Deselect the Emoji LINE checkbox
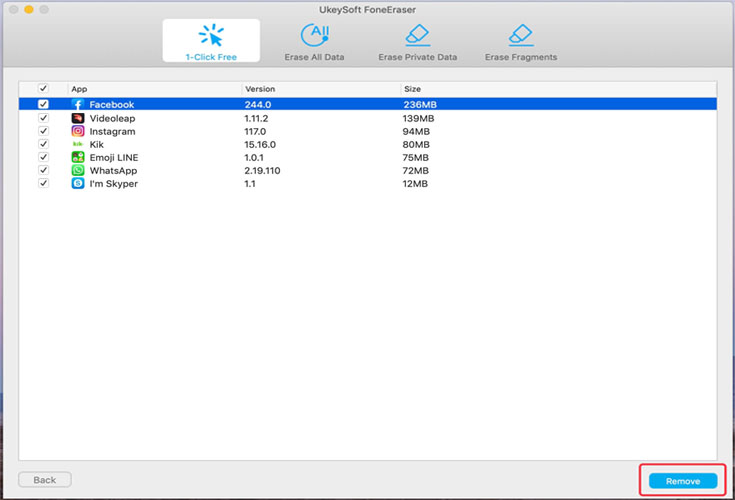Viewport: 735px width, 500px height. 43,157
